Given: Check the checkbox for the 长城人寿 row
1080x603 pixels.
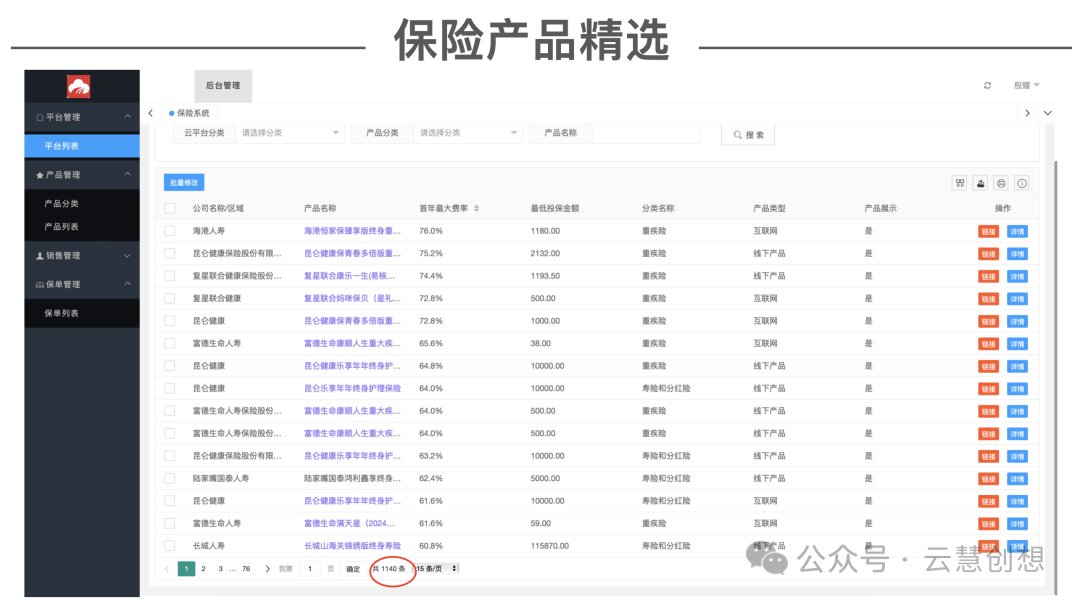Looking at the screenshot, I should click(169, 545).
